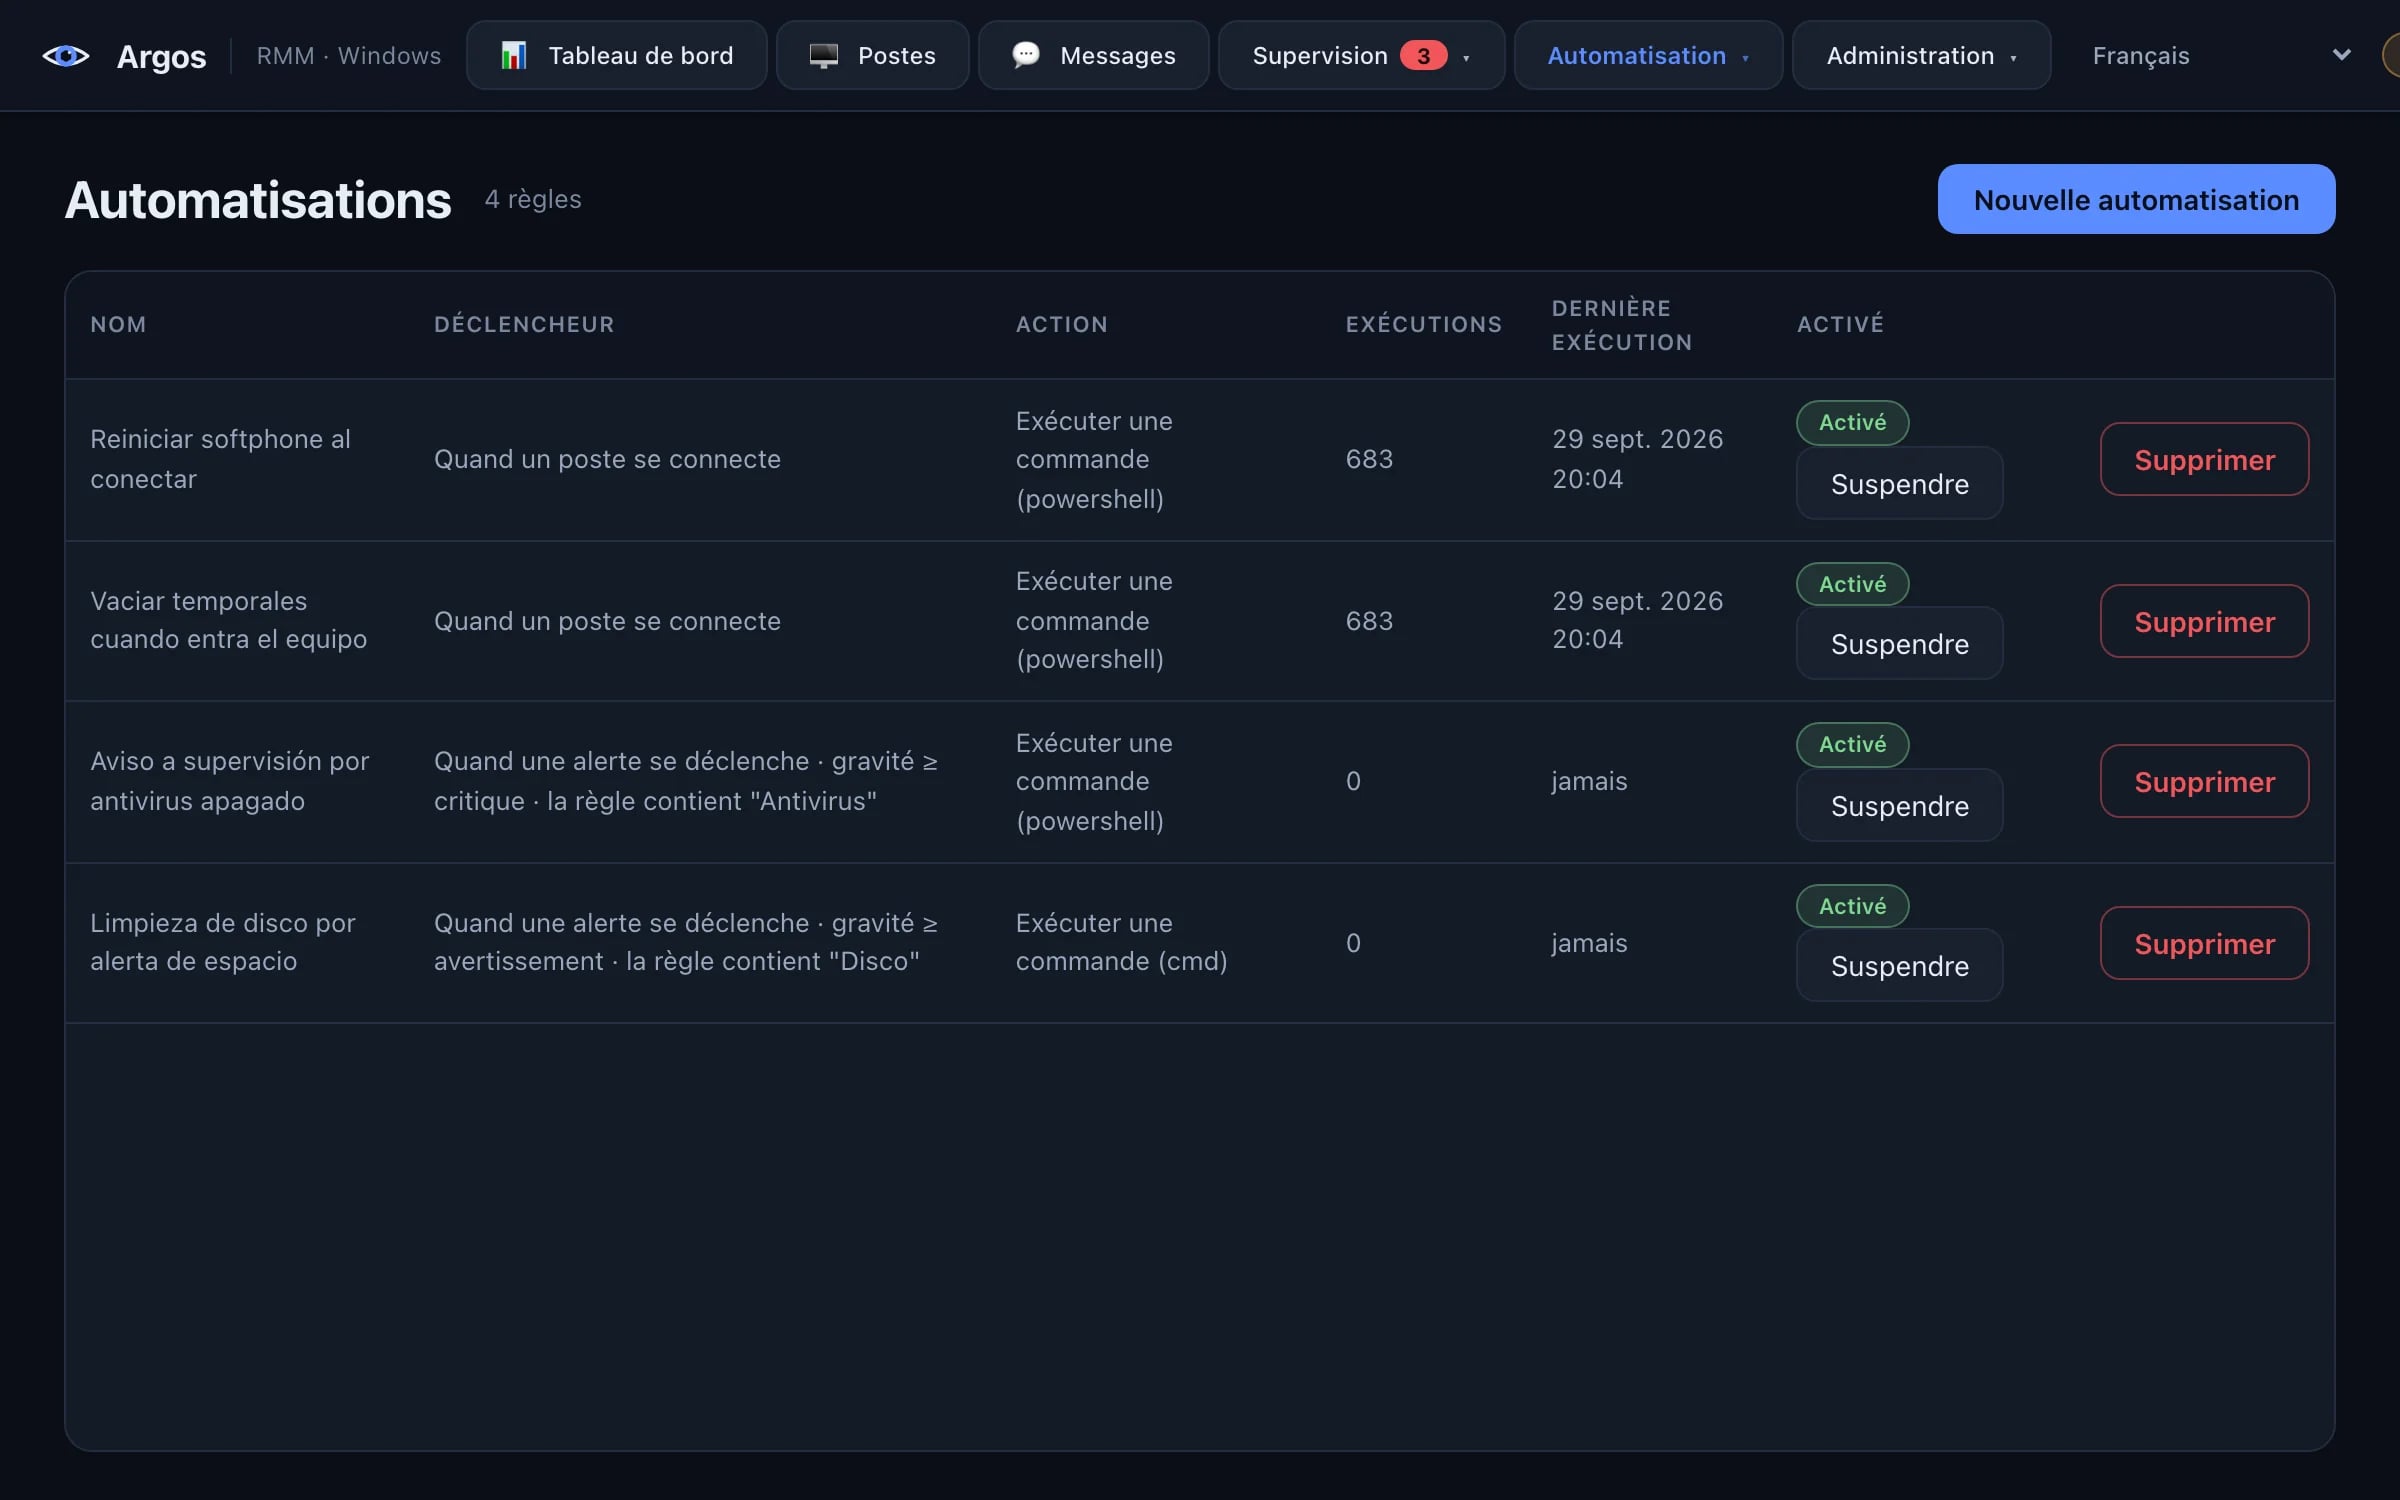This screenshot has width=2400, height=1500.
Task: Click Activé badge of antivirus apagado row
Action: click(1852, 745)
